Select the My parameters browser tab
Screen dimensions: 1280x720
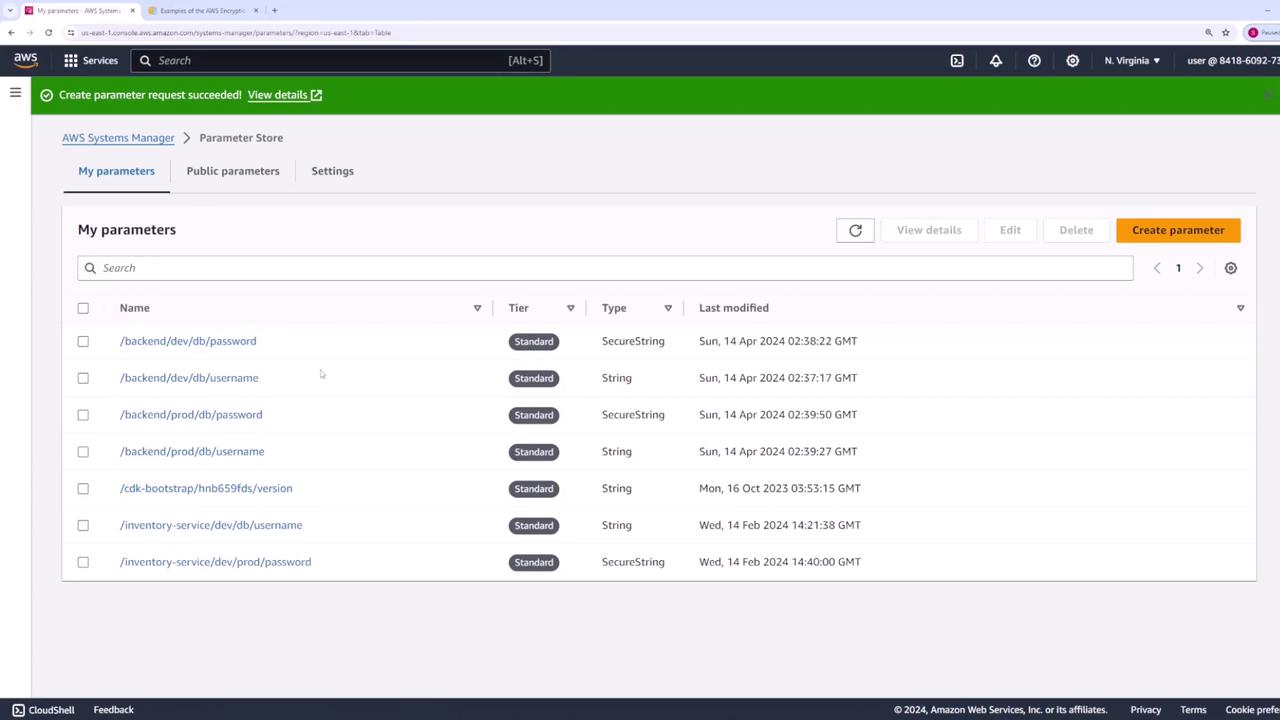coord(80,10)
